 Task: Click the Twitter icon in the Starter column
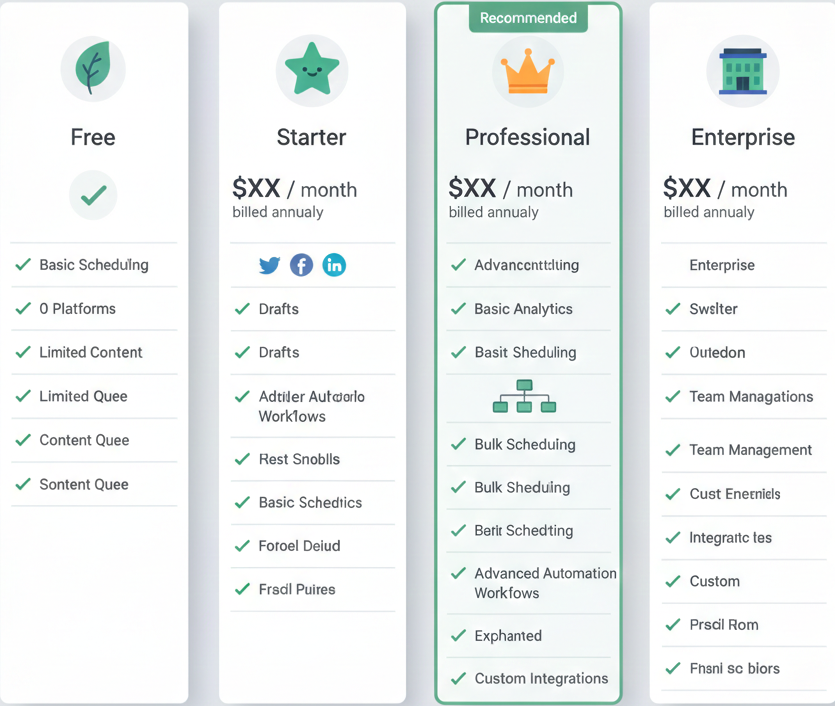tap(268, 265)
